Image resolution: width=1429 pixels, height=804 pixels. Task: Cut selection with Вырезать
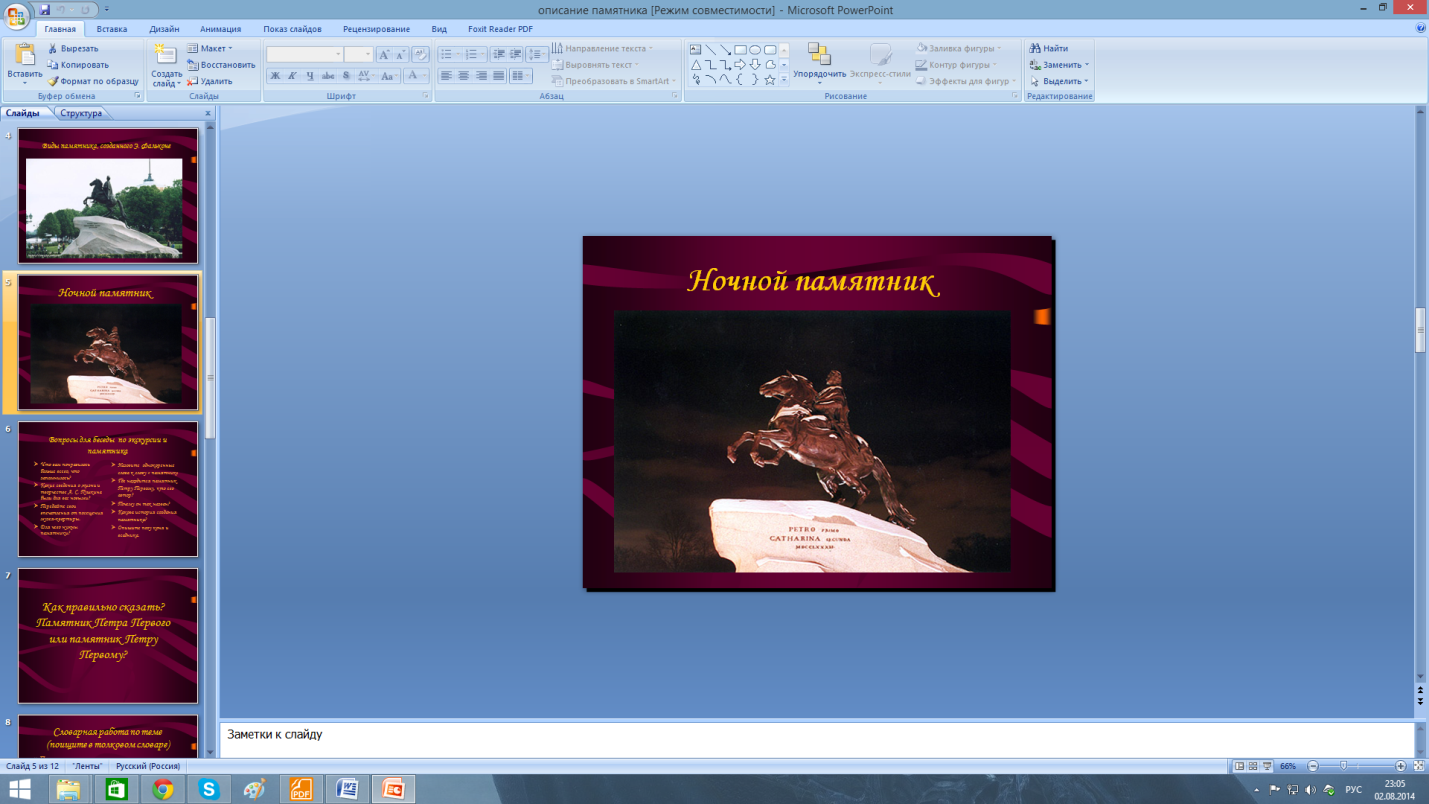(73, 48)
